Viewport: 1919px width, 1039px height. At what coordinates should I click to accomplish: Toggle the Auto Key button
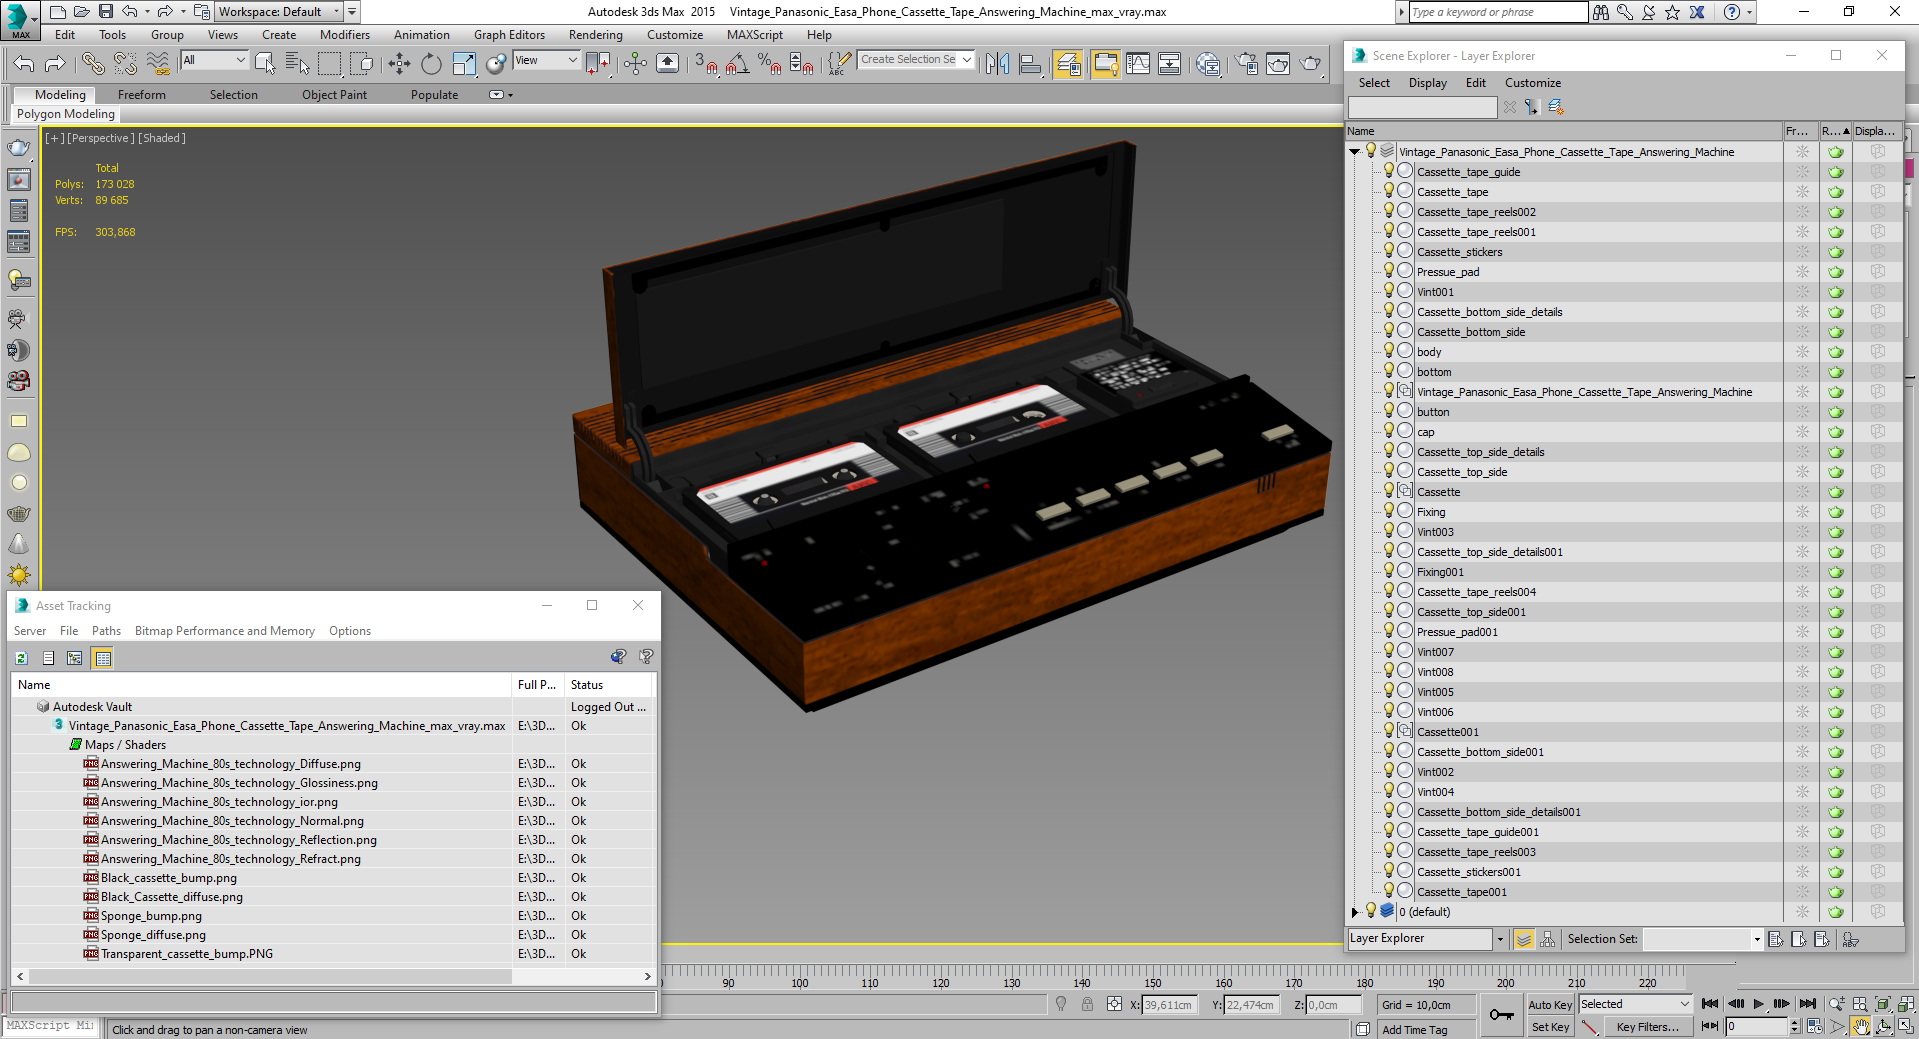pos(1550,1005)
